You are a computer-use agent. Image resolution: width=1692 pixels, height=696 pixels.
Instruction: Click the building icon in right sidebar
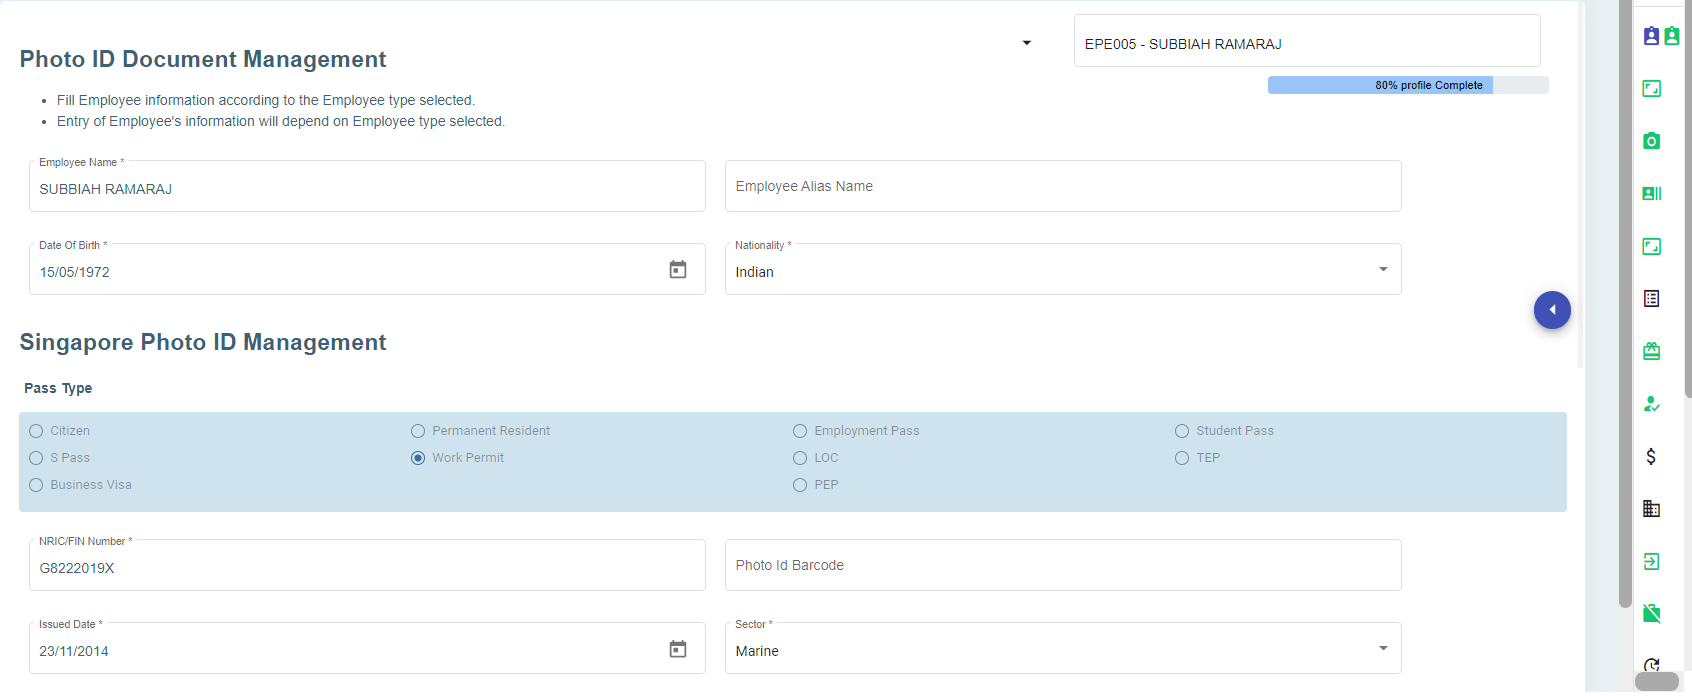click(x=1651, y=508)
